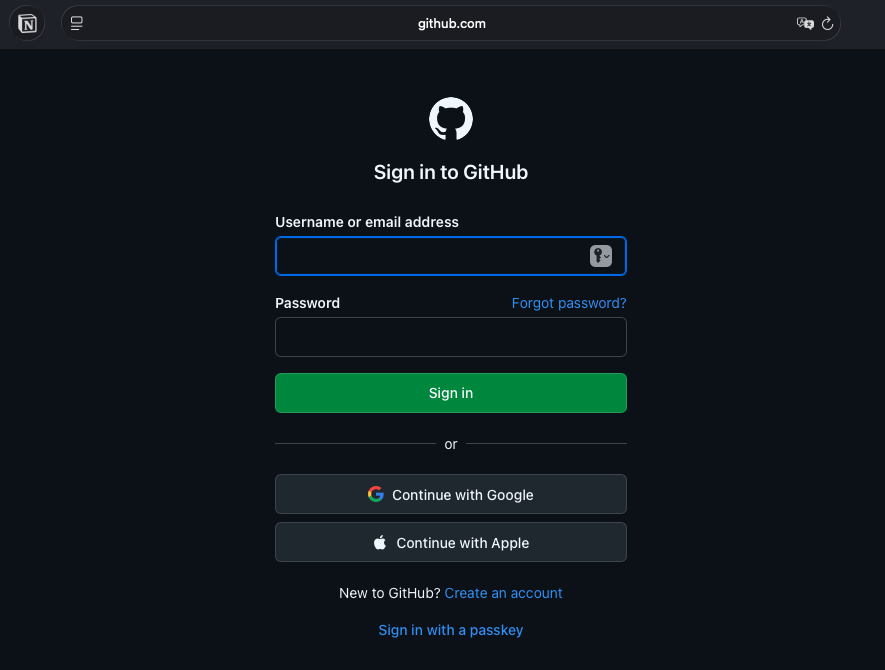Click the GitHub Octocat logo

pos(451,119)
